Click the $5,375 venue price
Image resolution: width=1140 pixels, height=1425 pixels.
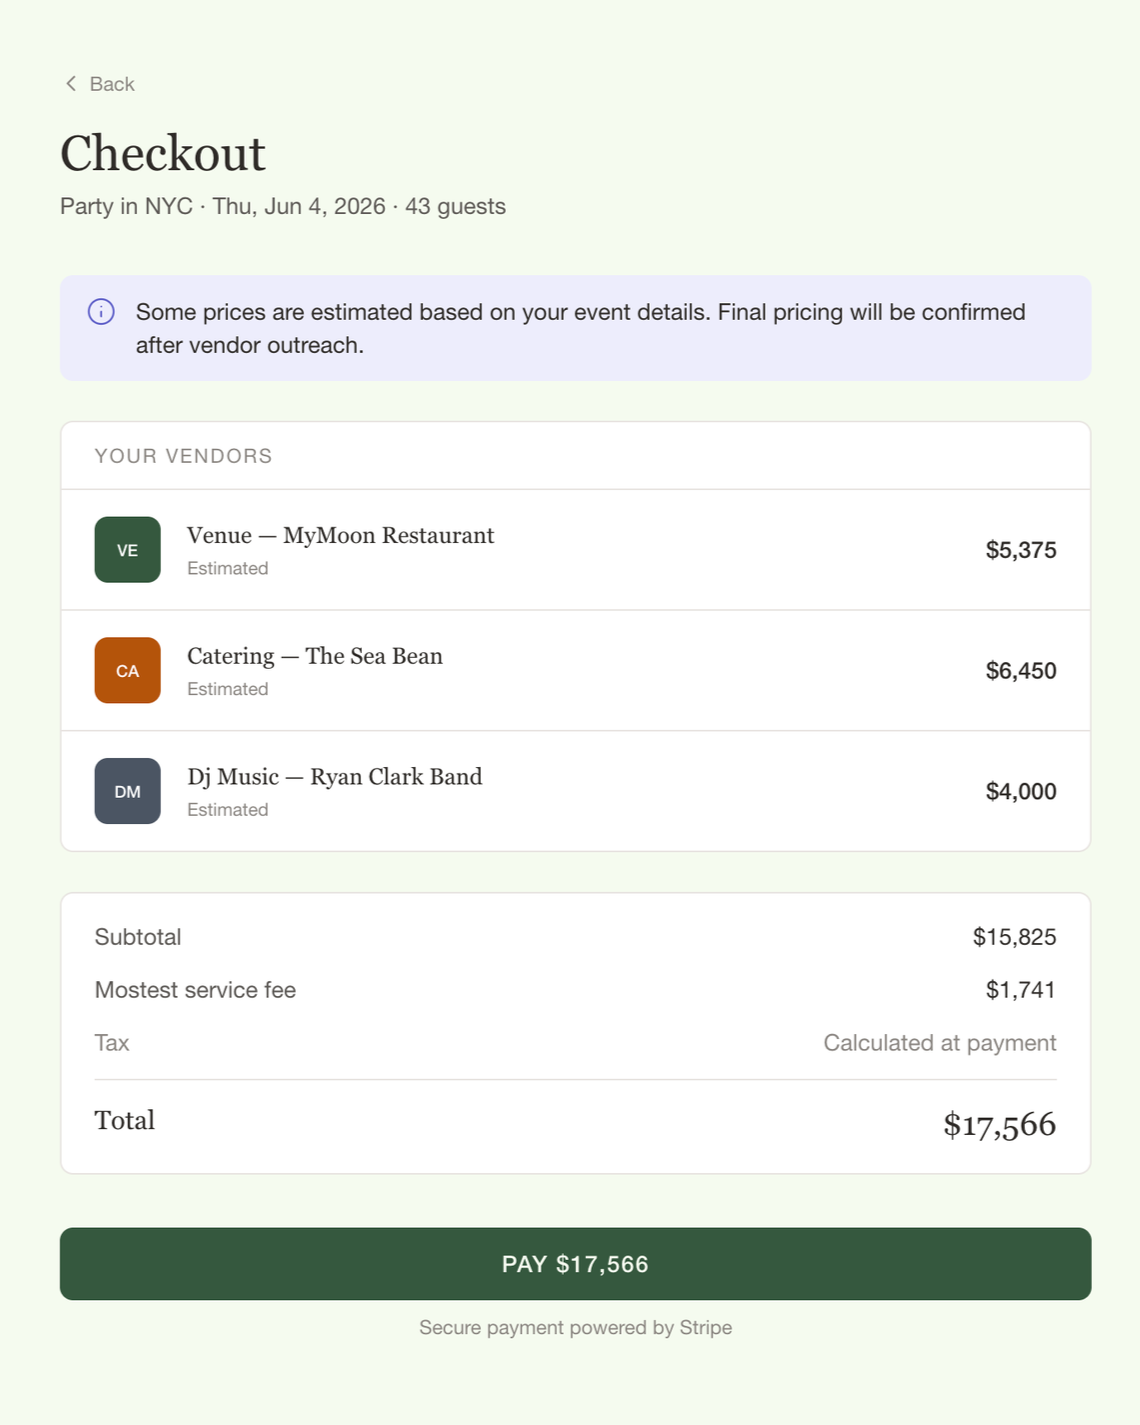1020,550
